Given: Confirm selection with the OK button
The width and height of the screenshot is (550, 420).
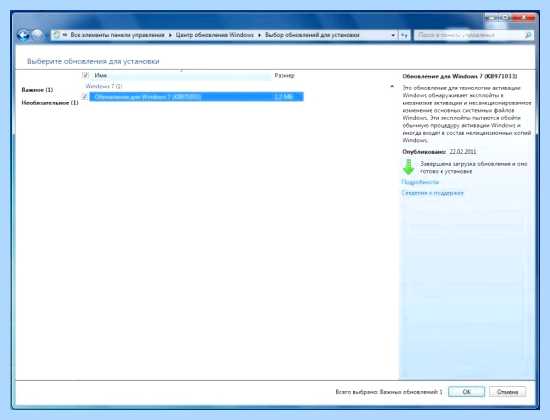Looking at the screenshot, I should 466,392.
